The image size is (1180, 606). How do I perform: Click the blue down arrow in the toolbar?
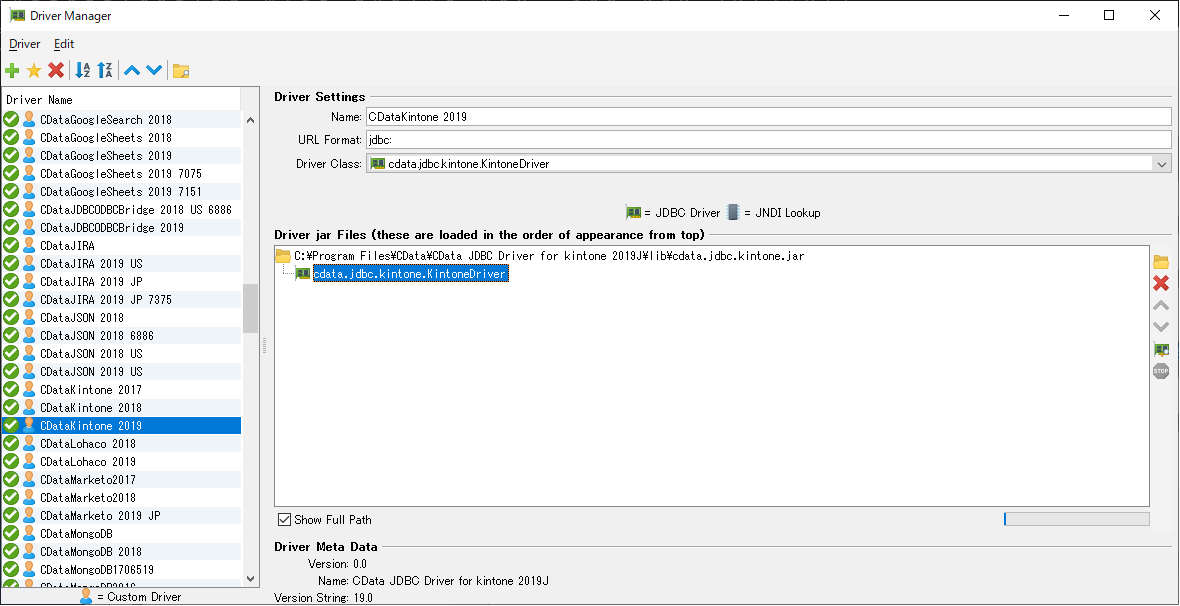(x=154, y=71)
